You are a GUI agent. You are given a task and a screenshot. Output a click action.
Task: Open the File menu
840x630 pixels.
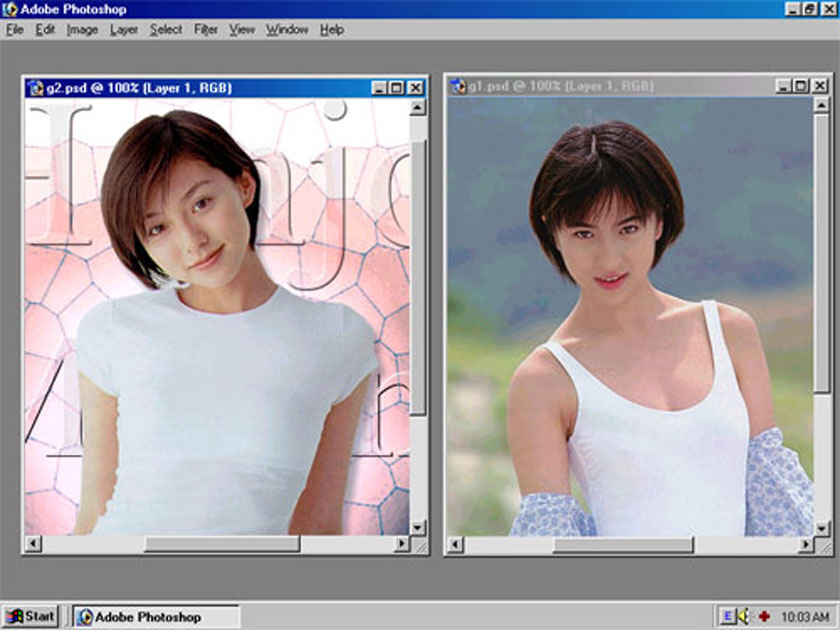[14, 30]
